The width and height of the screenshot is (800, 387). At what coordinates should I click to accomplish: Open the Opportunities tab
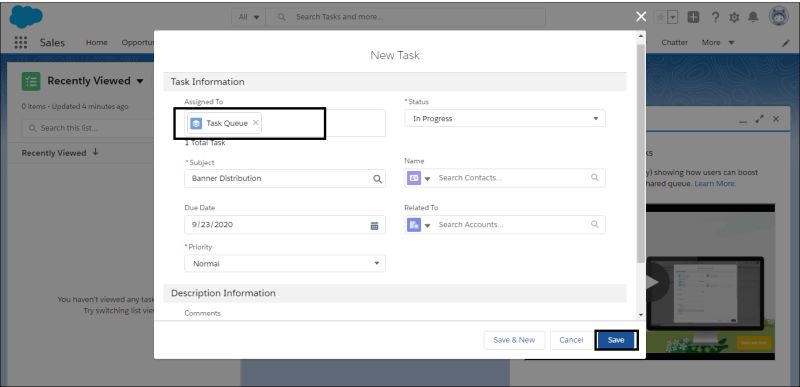click(138, 43)
